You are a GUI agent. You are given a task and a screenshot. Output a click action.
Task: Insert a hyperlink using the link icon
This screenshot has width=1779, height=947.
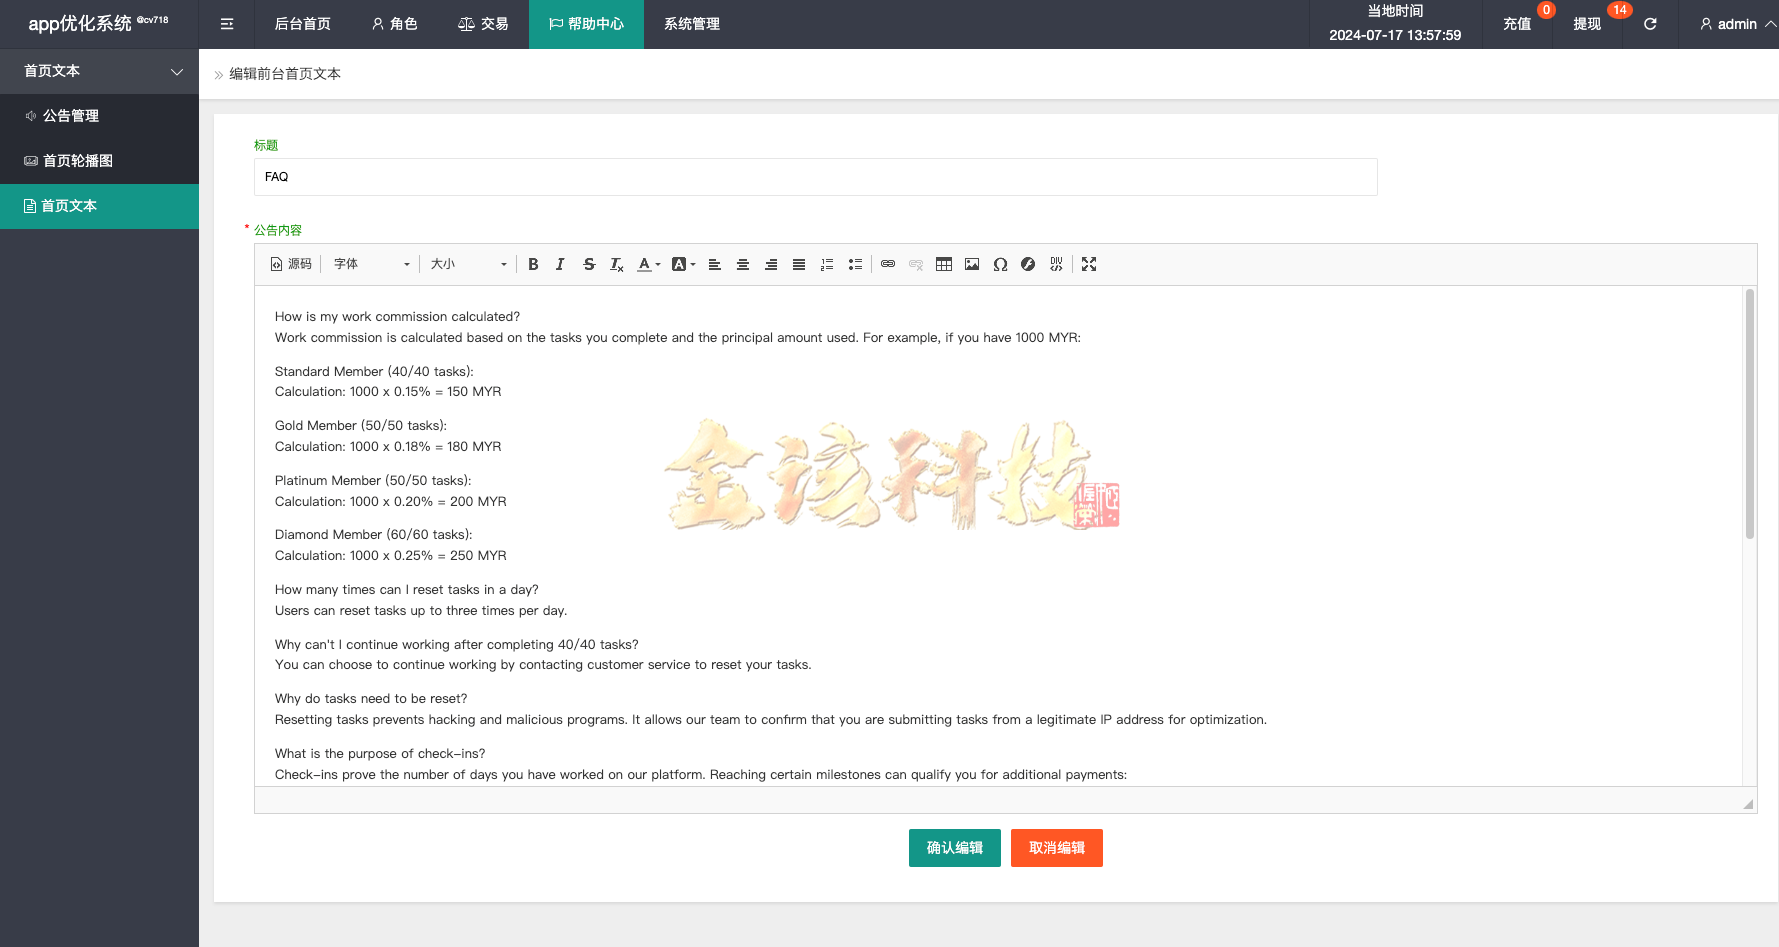(x=887, y=264)
